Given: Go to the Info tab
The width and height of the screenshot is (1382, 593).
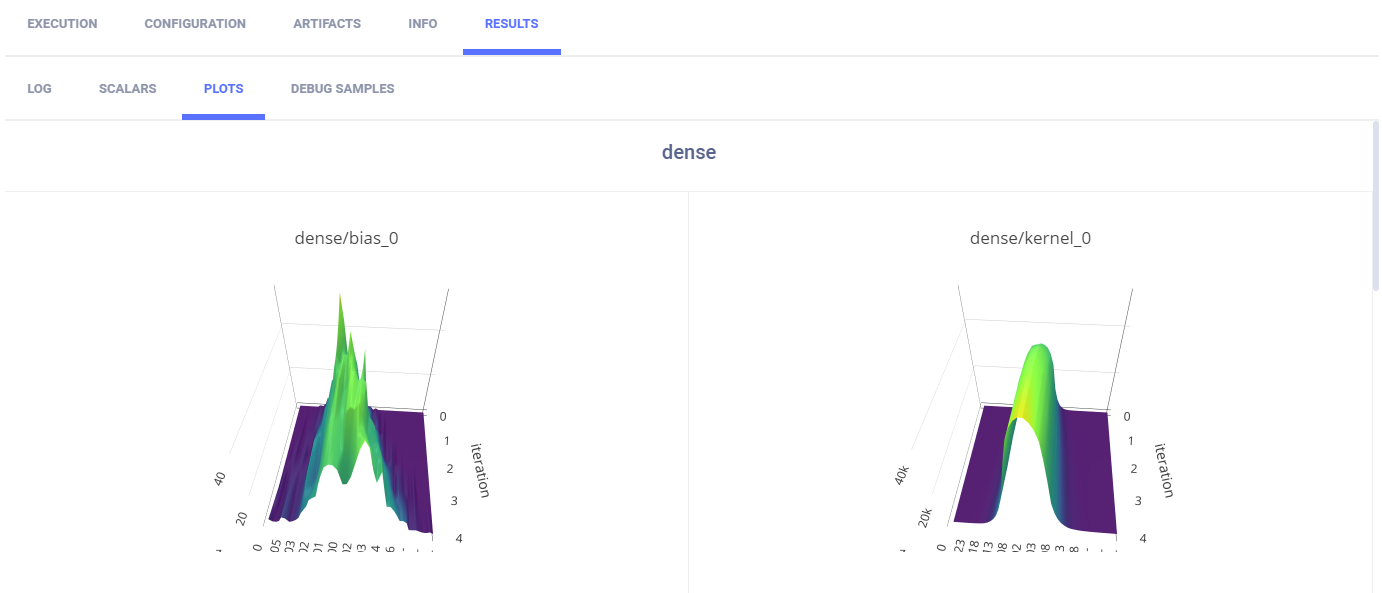Looking at the screenshot, I should [423, 24].
